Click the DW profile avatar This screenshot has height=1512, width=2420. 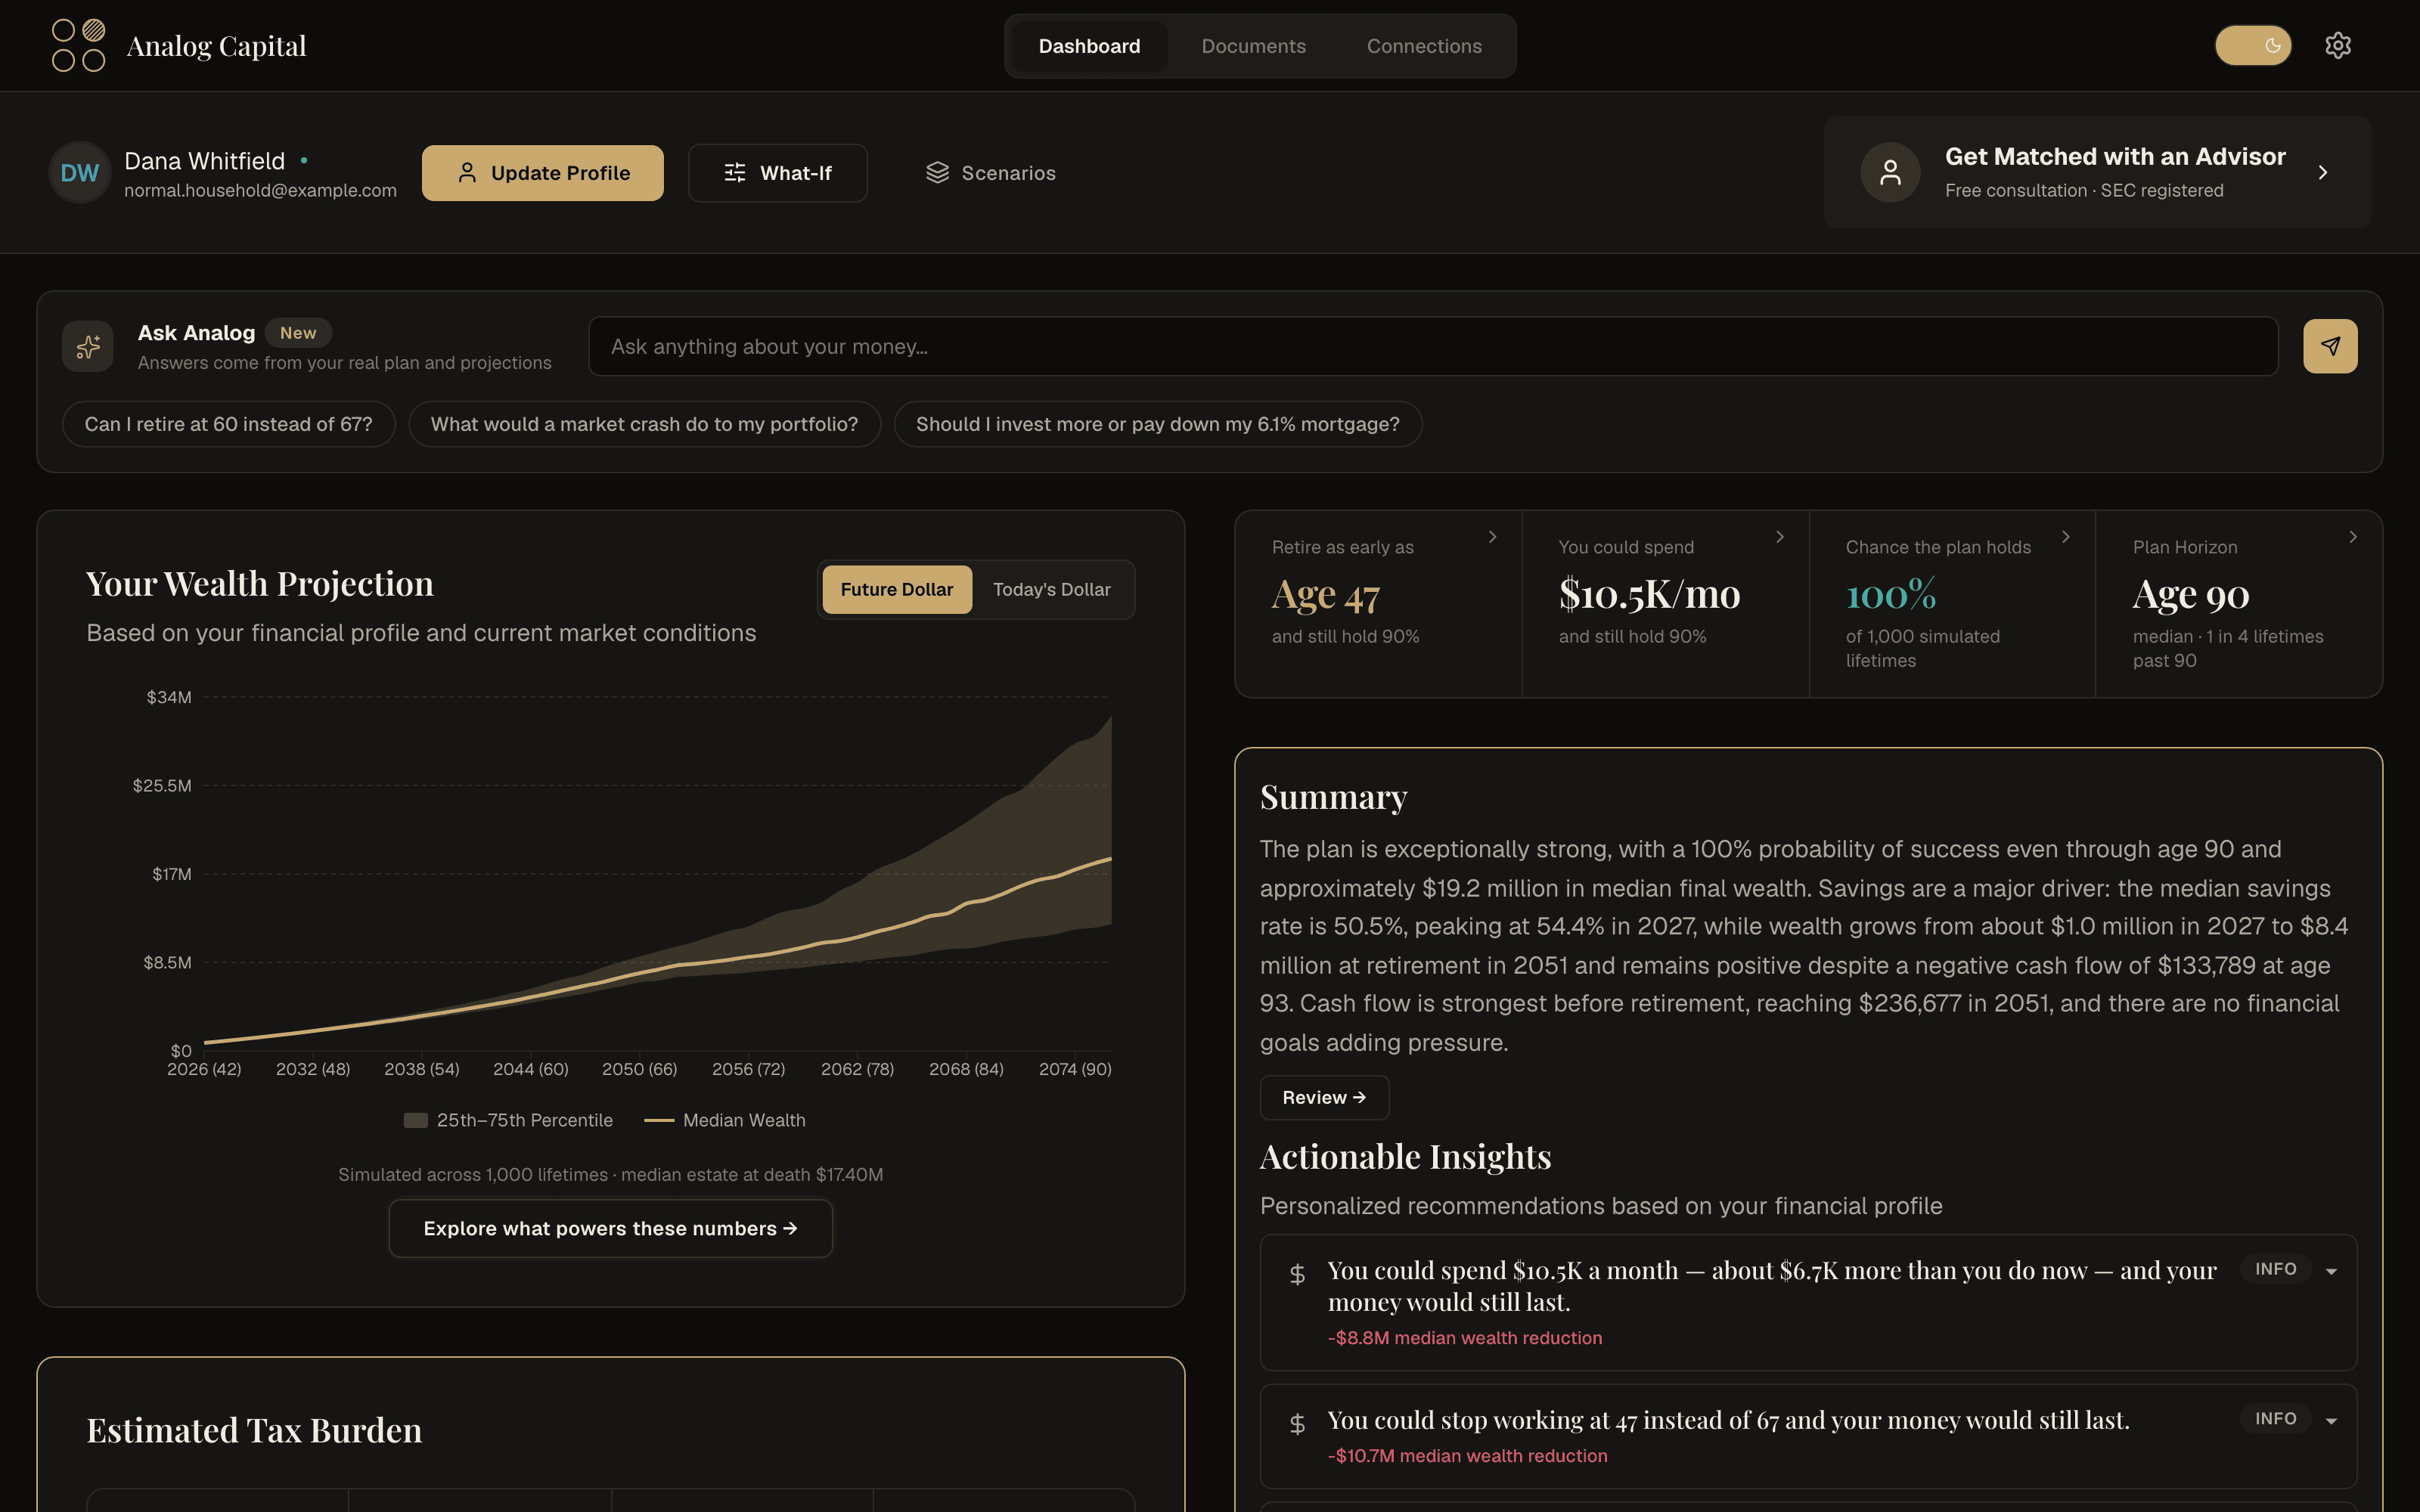pos(80,173)
